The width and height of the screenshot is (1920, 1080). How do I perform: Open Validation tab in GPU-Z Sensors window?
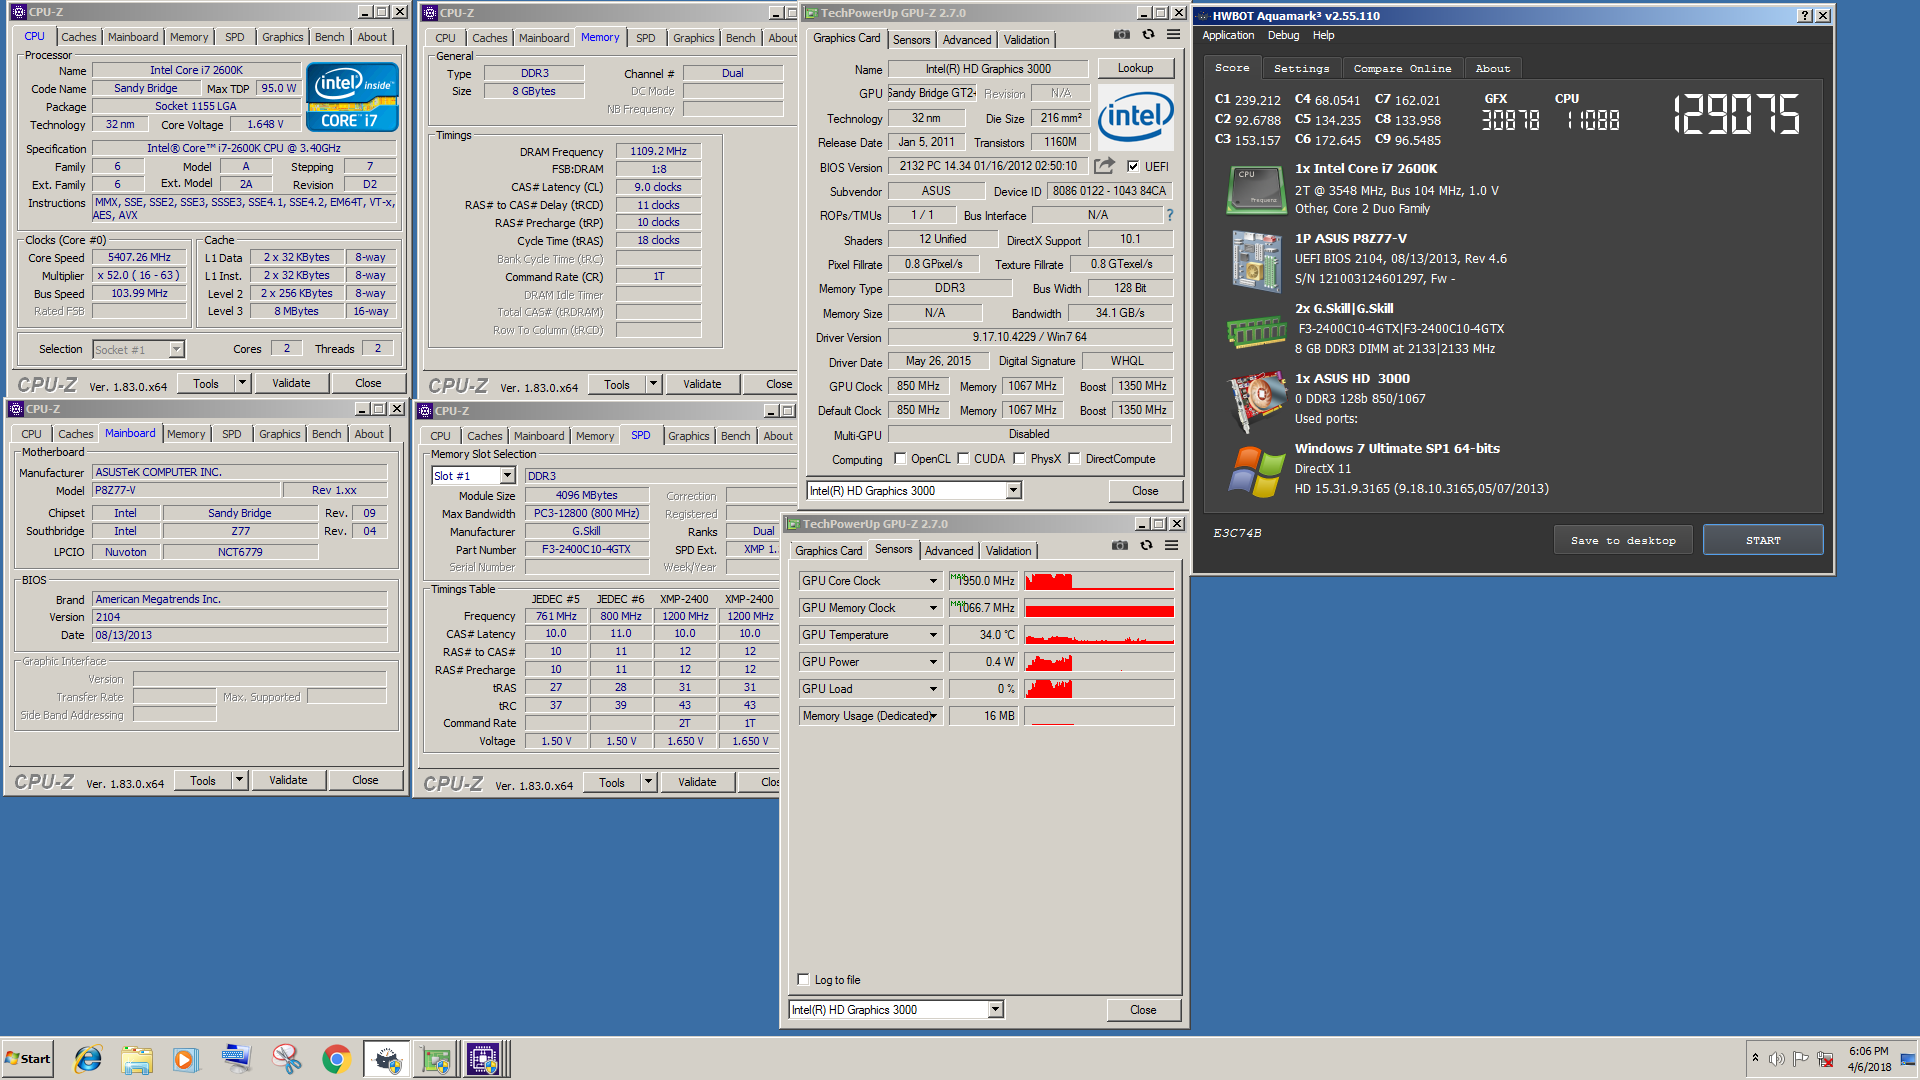tap(1008, 551)
